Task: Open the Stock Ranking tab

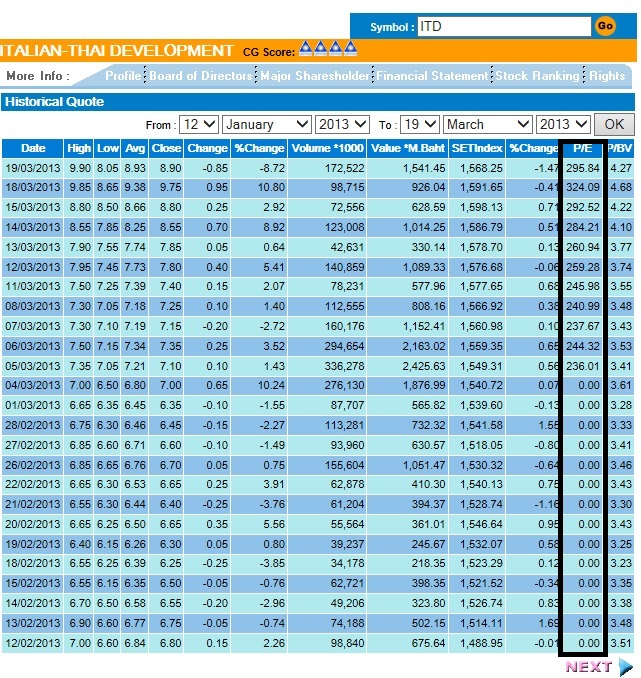Action: [x=537, y=76]
